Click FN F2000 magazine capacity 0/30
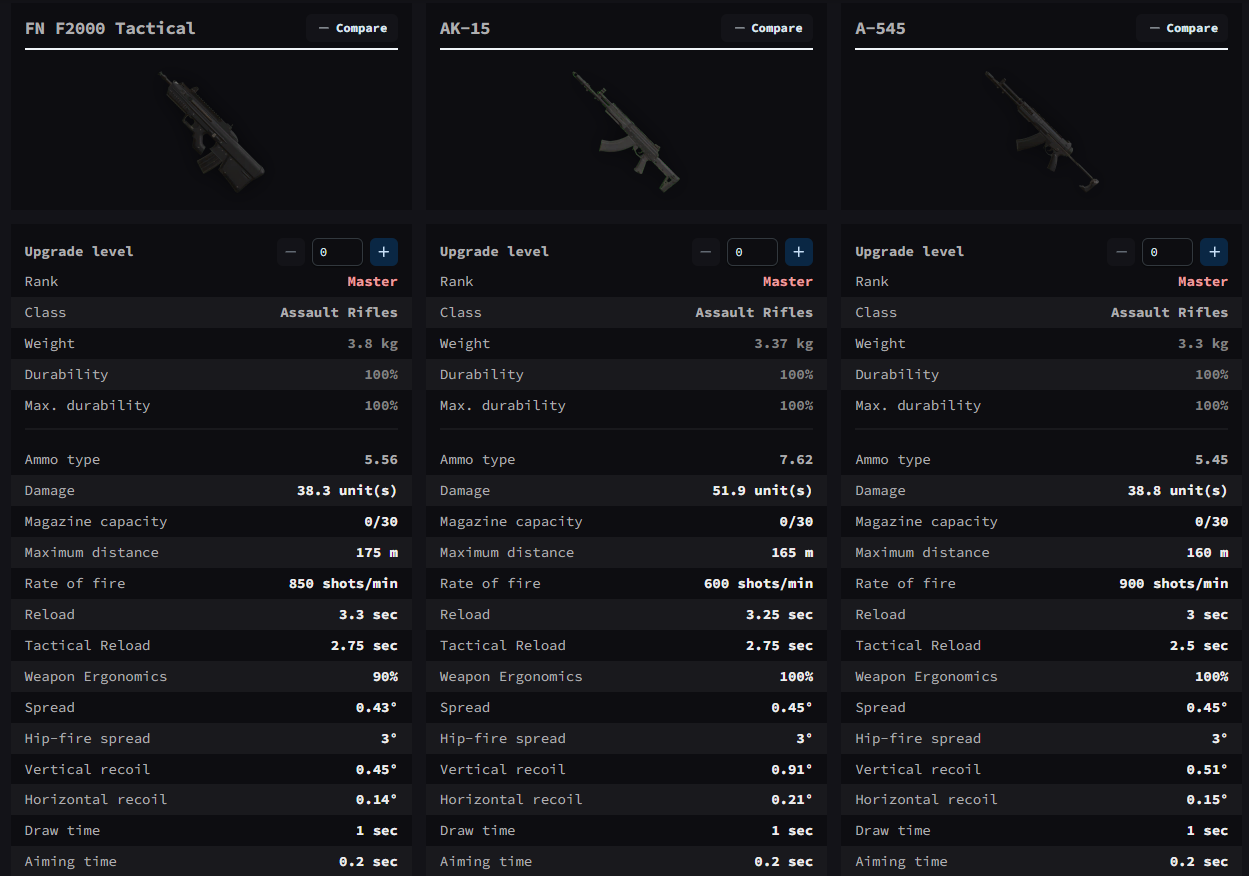The width and height of the screenshot is (1249, 876). pyautogui.click(x=381, y=522)
